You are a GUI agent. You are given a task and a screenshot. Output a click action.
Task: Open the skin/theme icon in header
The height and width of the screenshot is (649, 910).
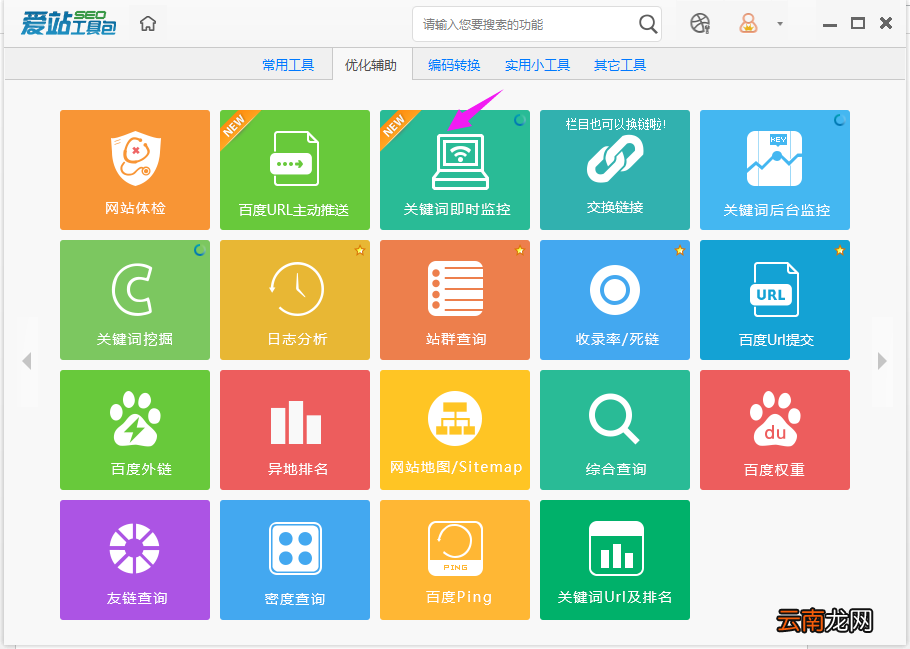coord(700,24)
